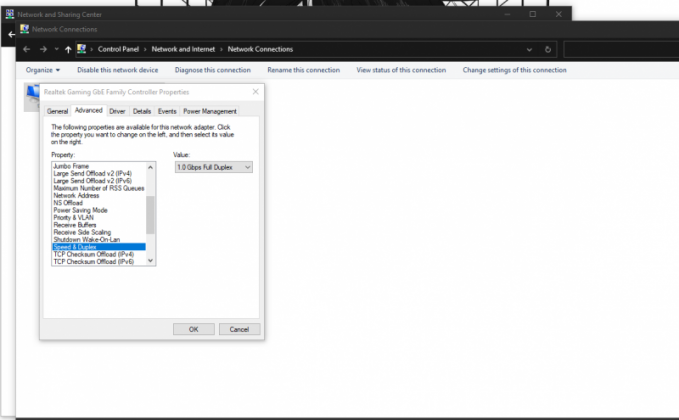Maximize the Network and Sharing Center window
679x420 pixels.
pos(533,14)
